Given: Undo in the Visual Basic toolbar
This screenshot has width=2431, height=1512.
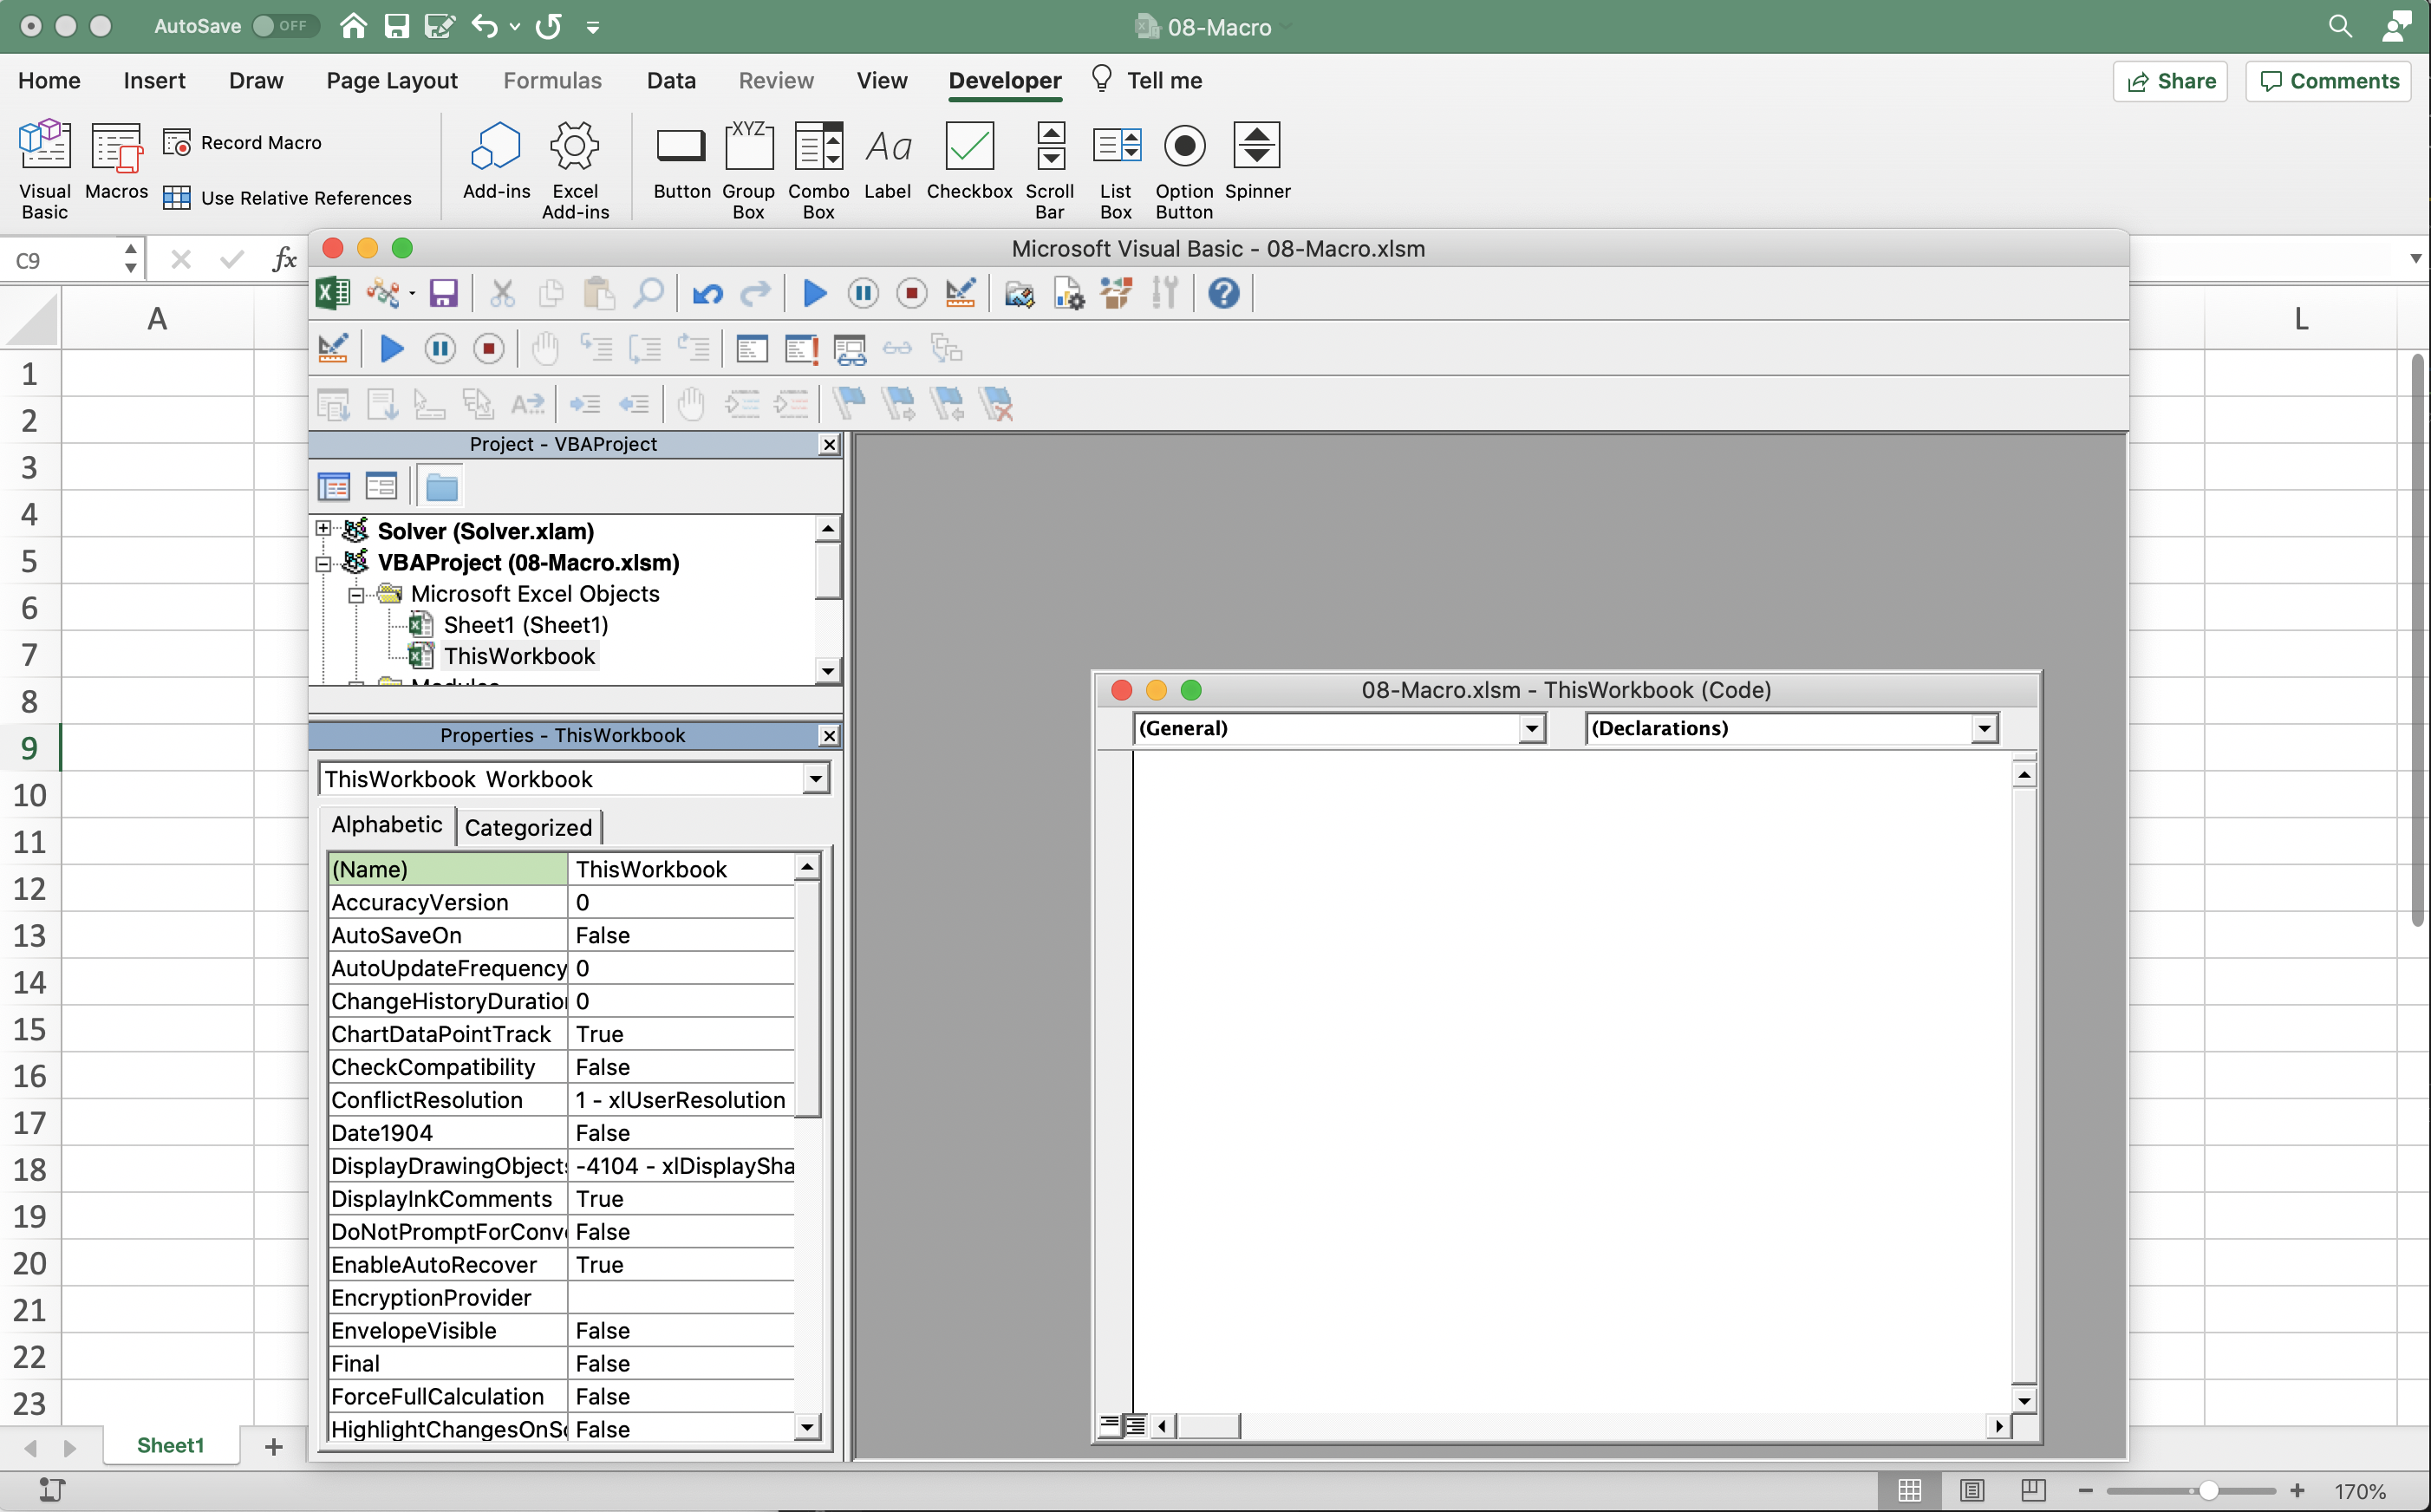Looking at the screenshot, I should [708, 293].
